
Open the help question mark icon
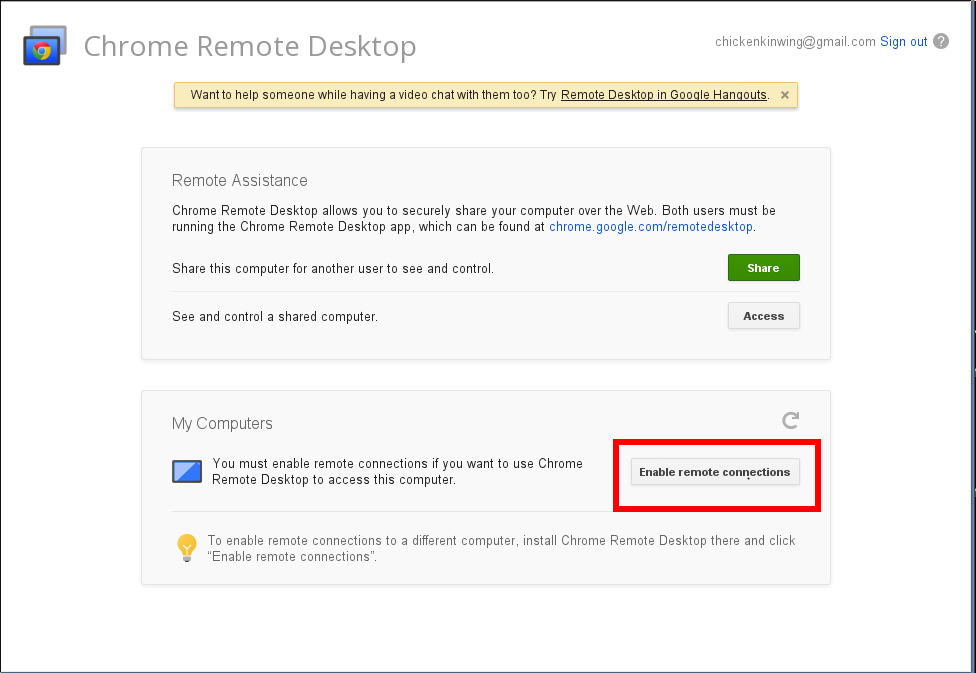pyautogui.click(x=941, y=41)
